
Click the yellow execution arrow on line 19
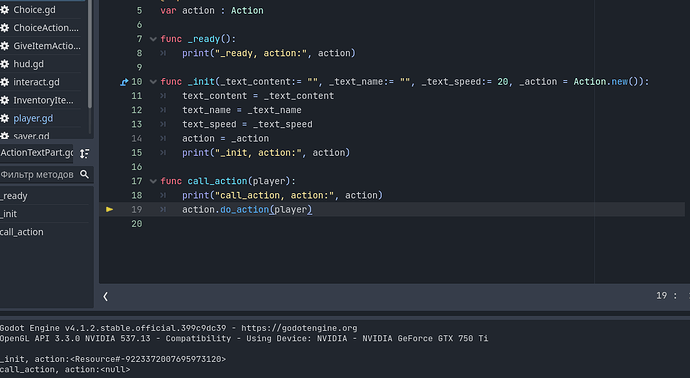point(110,209)
